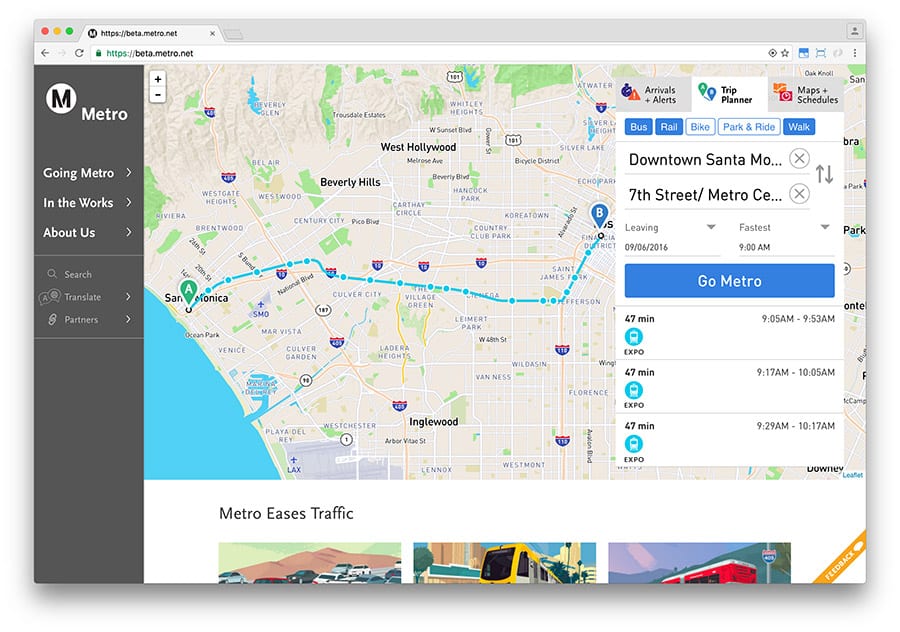Image resolution: width=900 pixels, height=632 pixels.
Task: Click the location target icon in address bar
Action: pyautogui.click(x=773, y=53)
